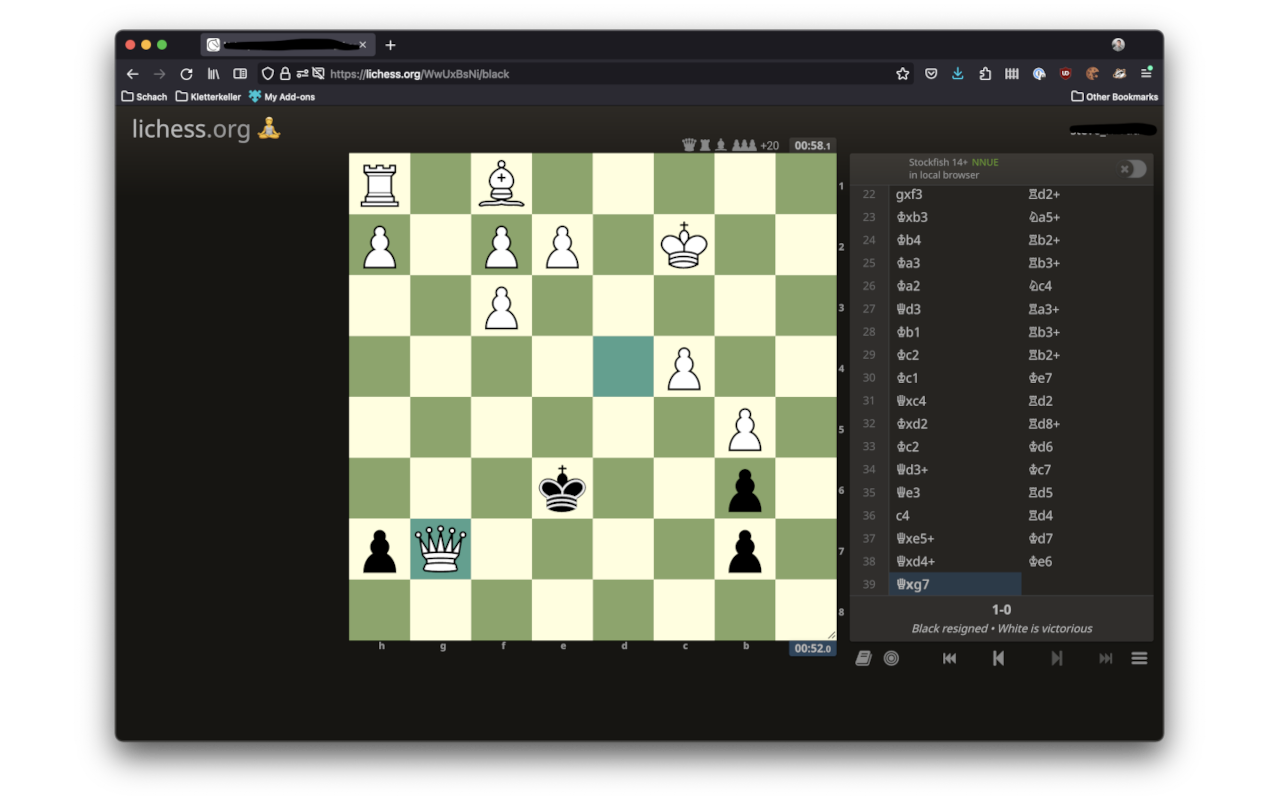Select black's move 30 Ke7

pos(1087,378)
